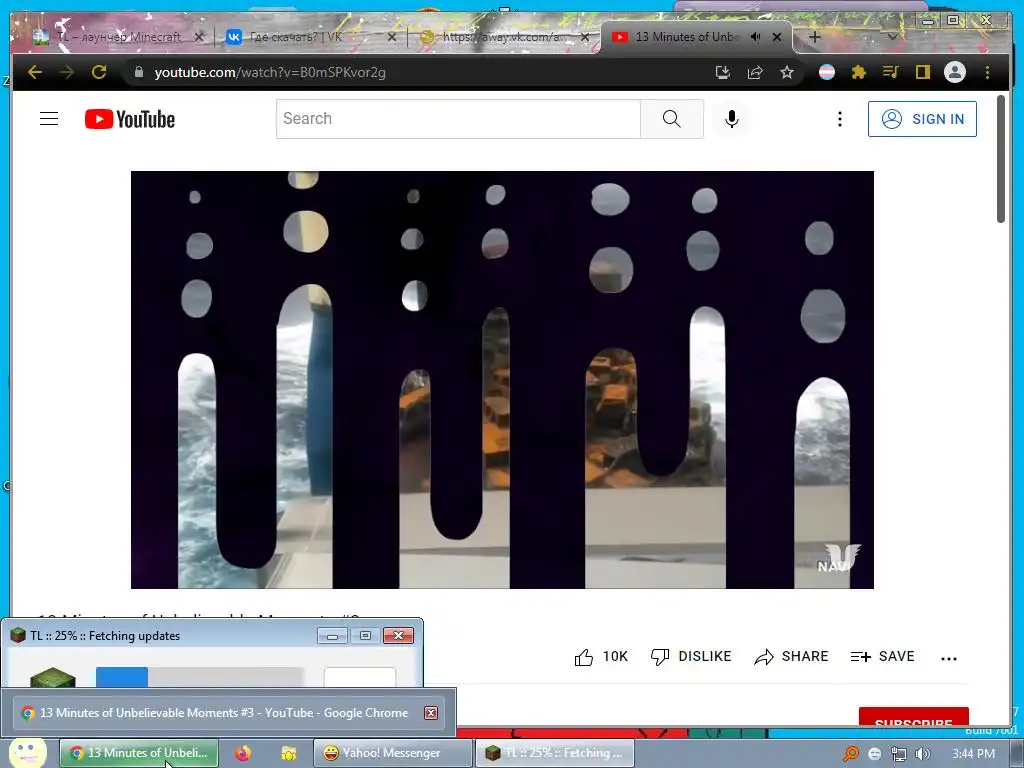Close the taskbar preview of YouTube window
Image resolution: width=1024 pixels, height=768 pixels.
pos(431,712)
